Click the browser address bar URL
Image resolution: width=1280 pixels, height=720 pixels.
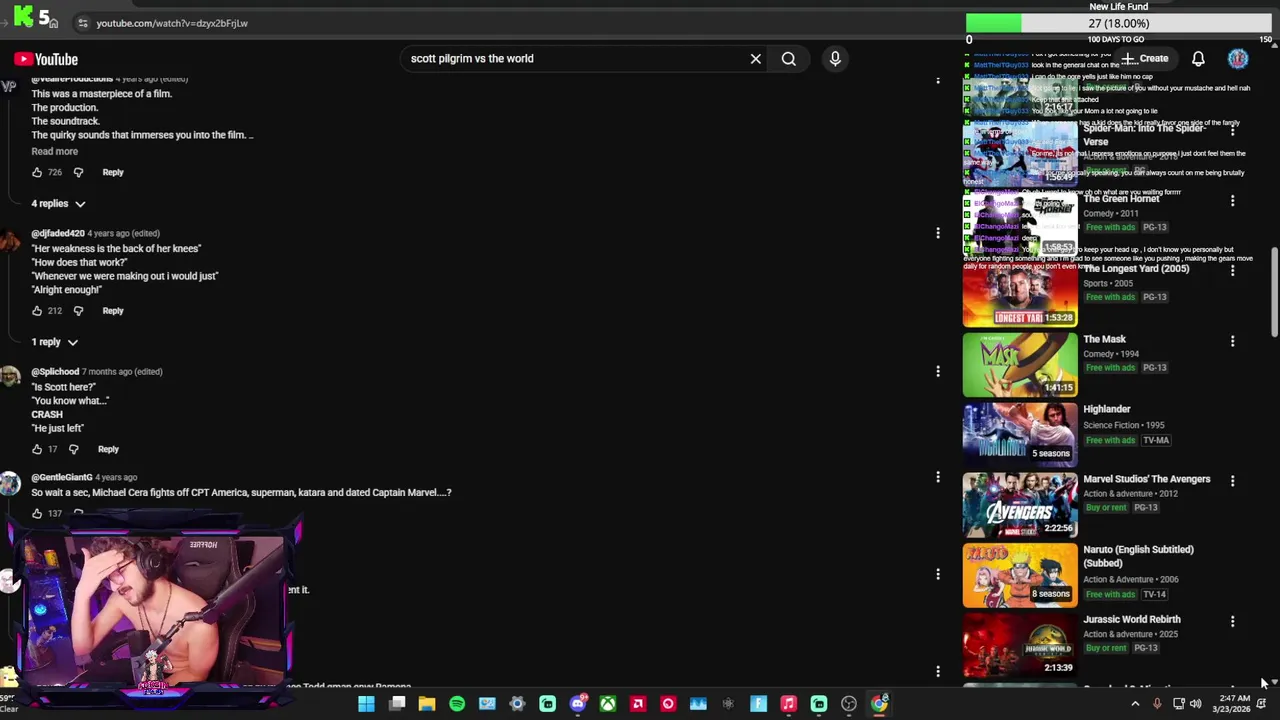coord(172,23)
